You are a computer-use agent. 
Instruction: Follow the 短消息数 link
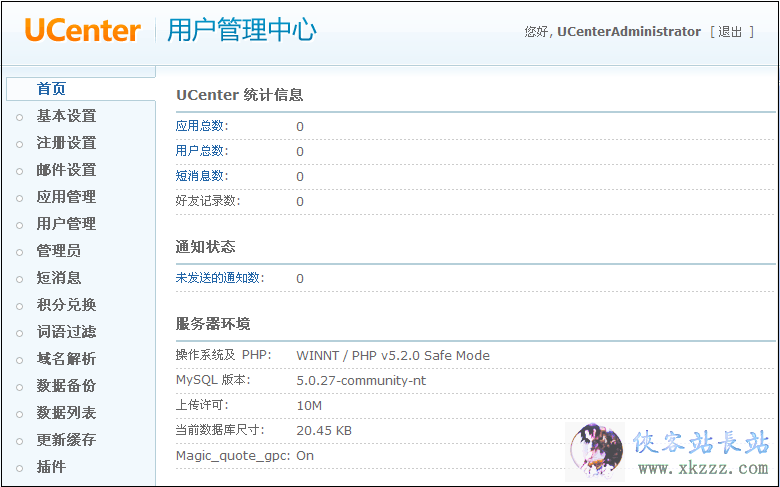point(200,176)
